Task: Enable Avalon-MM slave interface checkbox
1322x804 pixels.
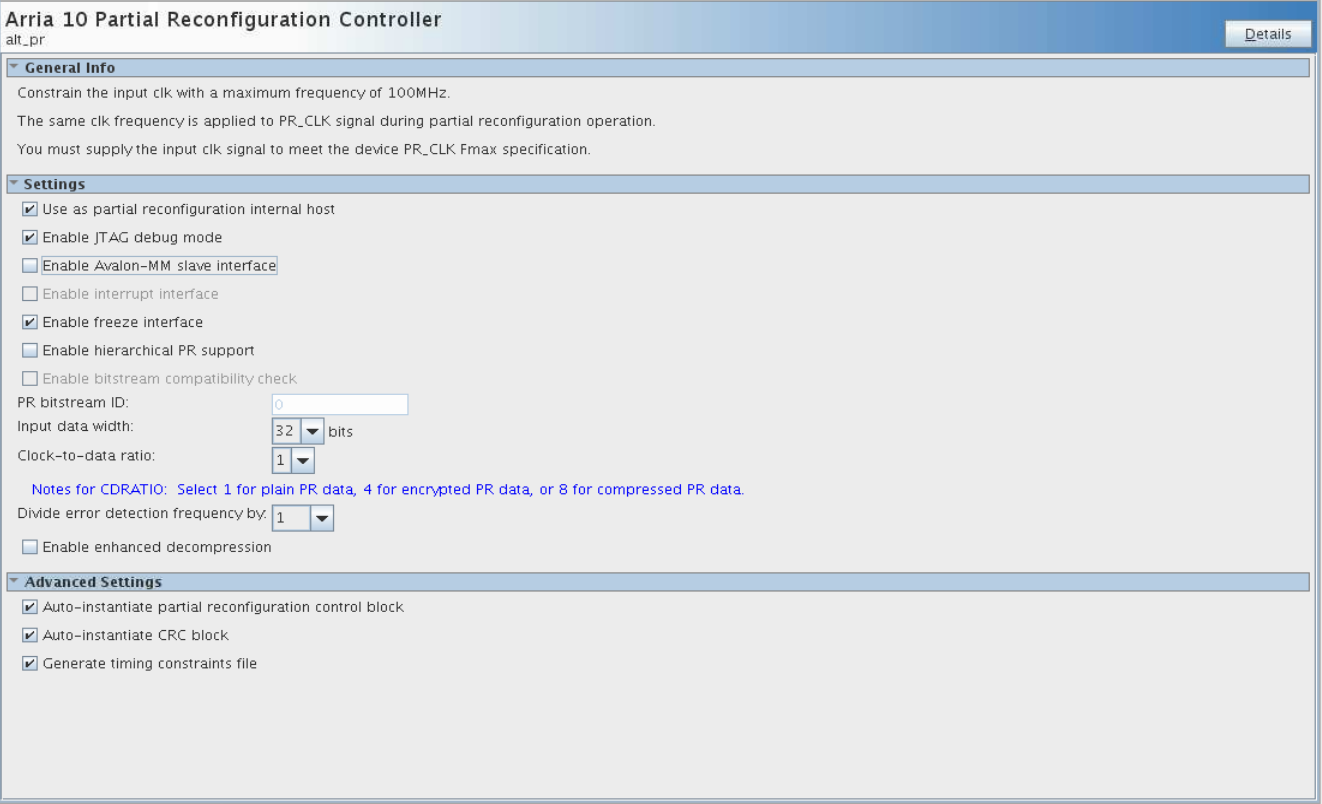Action: point(30,266)
